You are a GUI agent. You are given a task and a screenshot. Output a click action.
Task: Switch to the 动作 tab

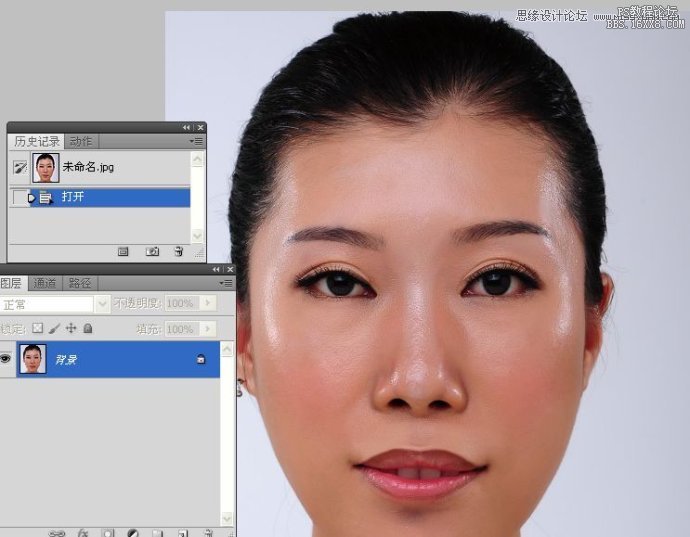click(81, 142)
